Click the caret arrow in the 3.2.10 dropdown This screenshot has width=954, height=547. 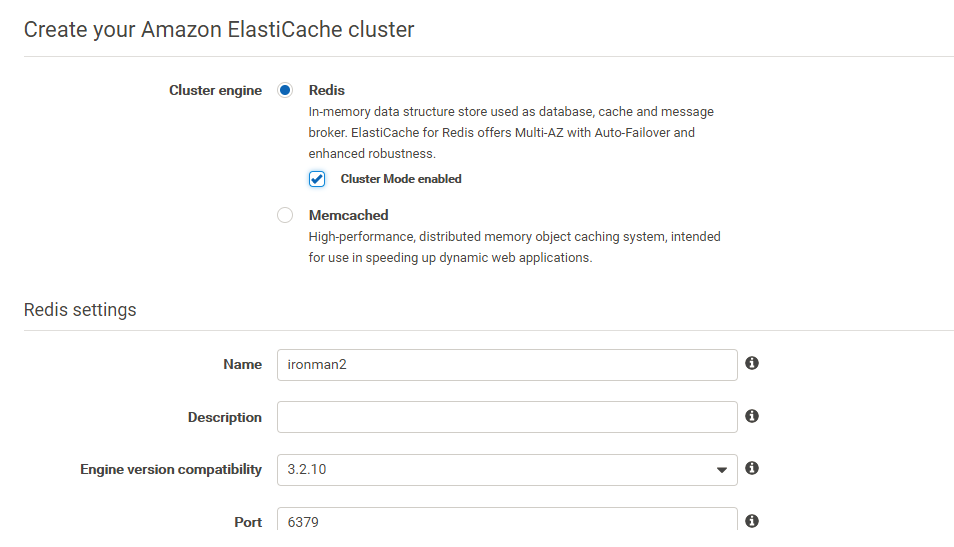[x=721, y=470]
